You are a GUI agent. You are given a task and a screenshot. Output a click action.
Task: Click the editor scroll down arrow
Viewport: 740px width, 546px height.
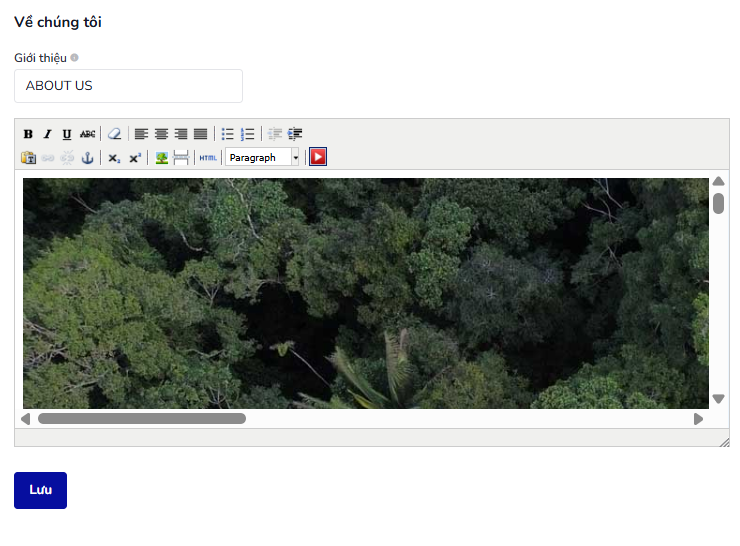coord(718,399)
